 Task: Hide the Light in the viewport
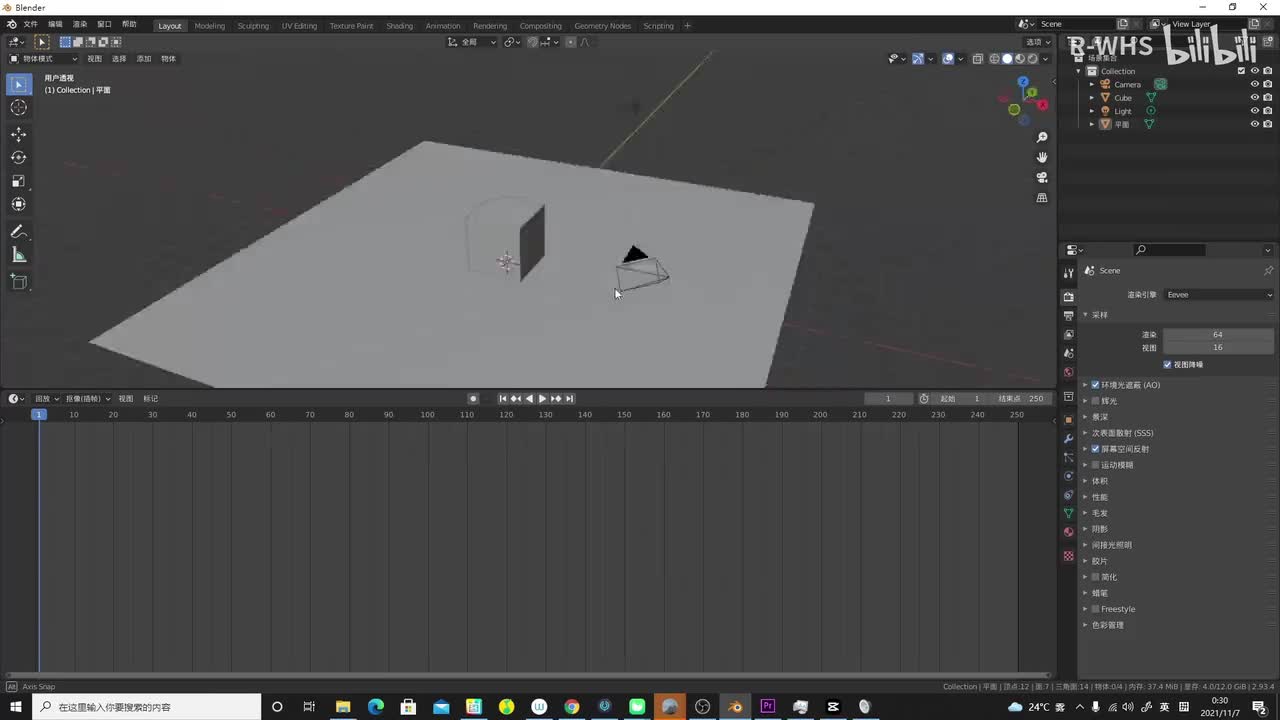[x=1255, y=111]
